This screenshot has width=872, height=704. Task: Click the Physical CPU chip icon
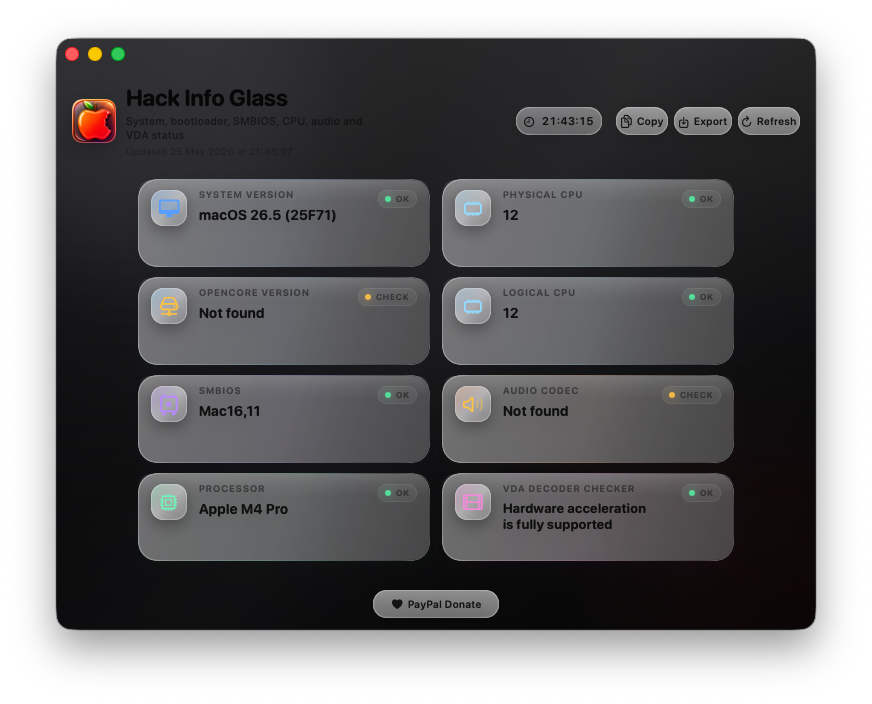click(473, 208)
